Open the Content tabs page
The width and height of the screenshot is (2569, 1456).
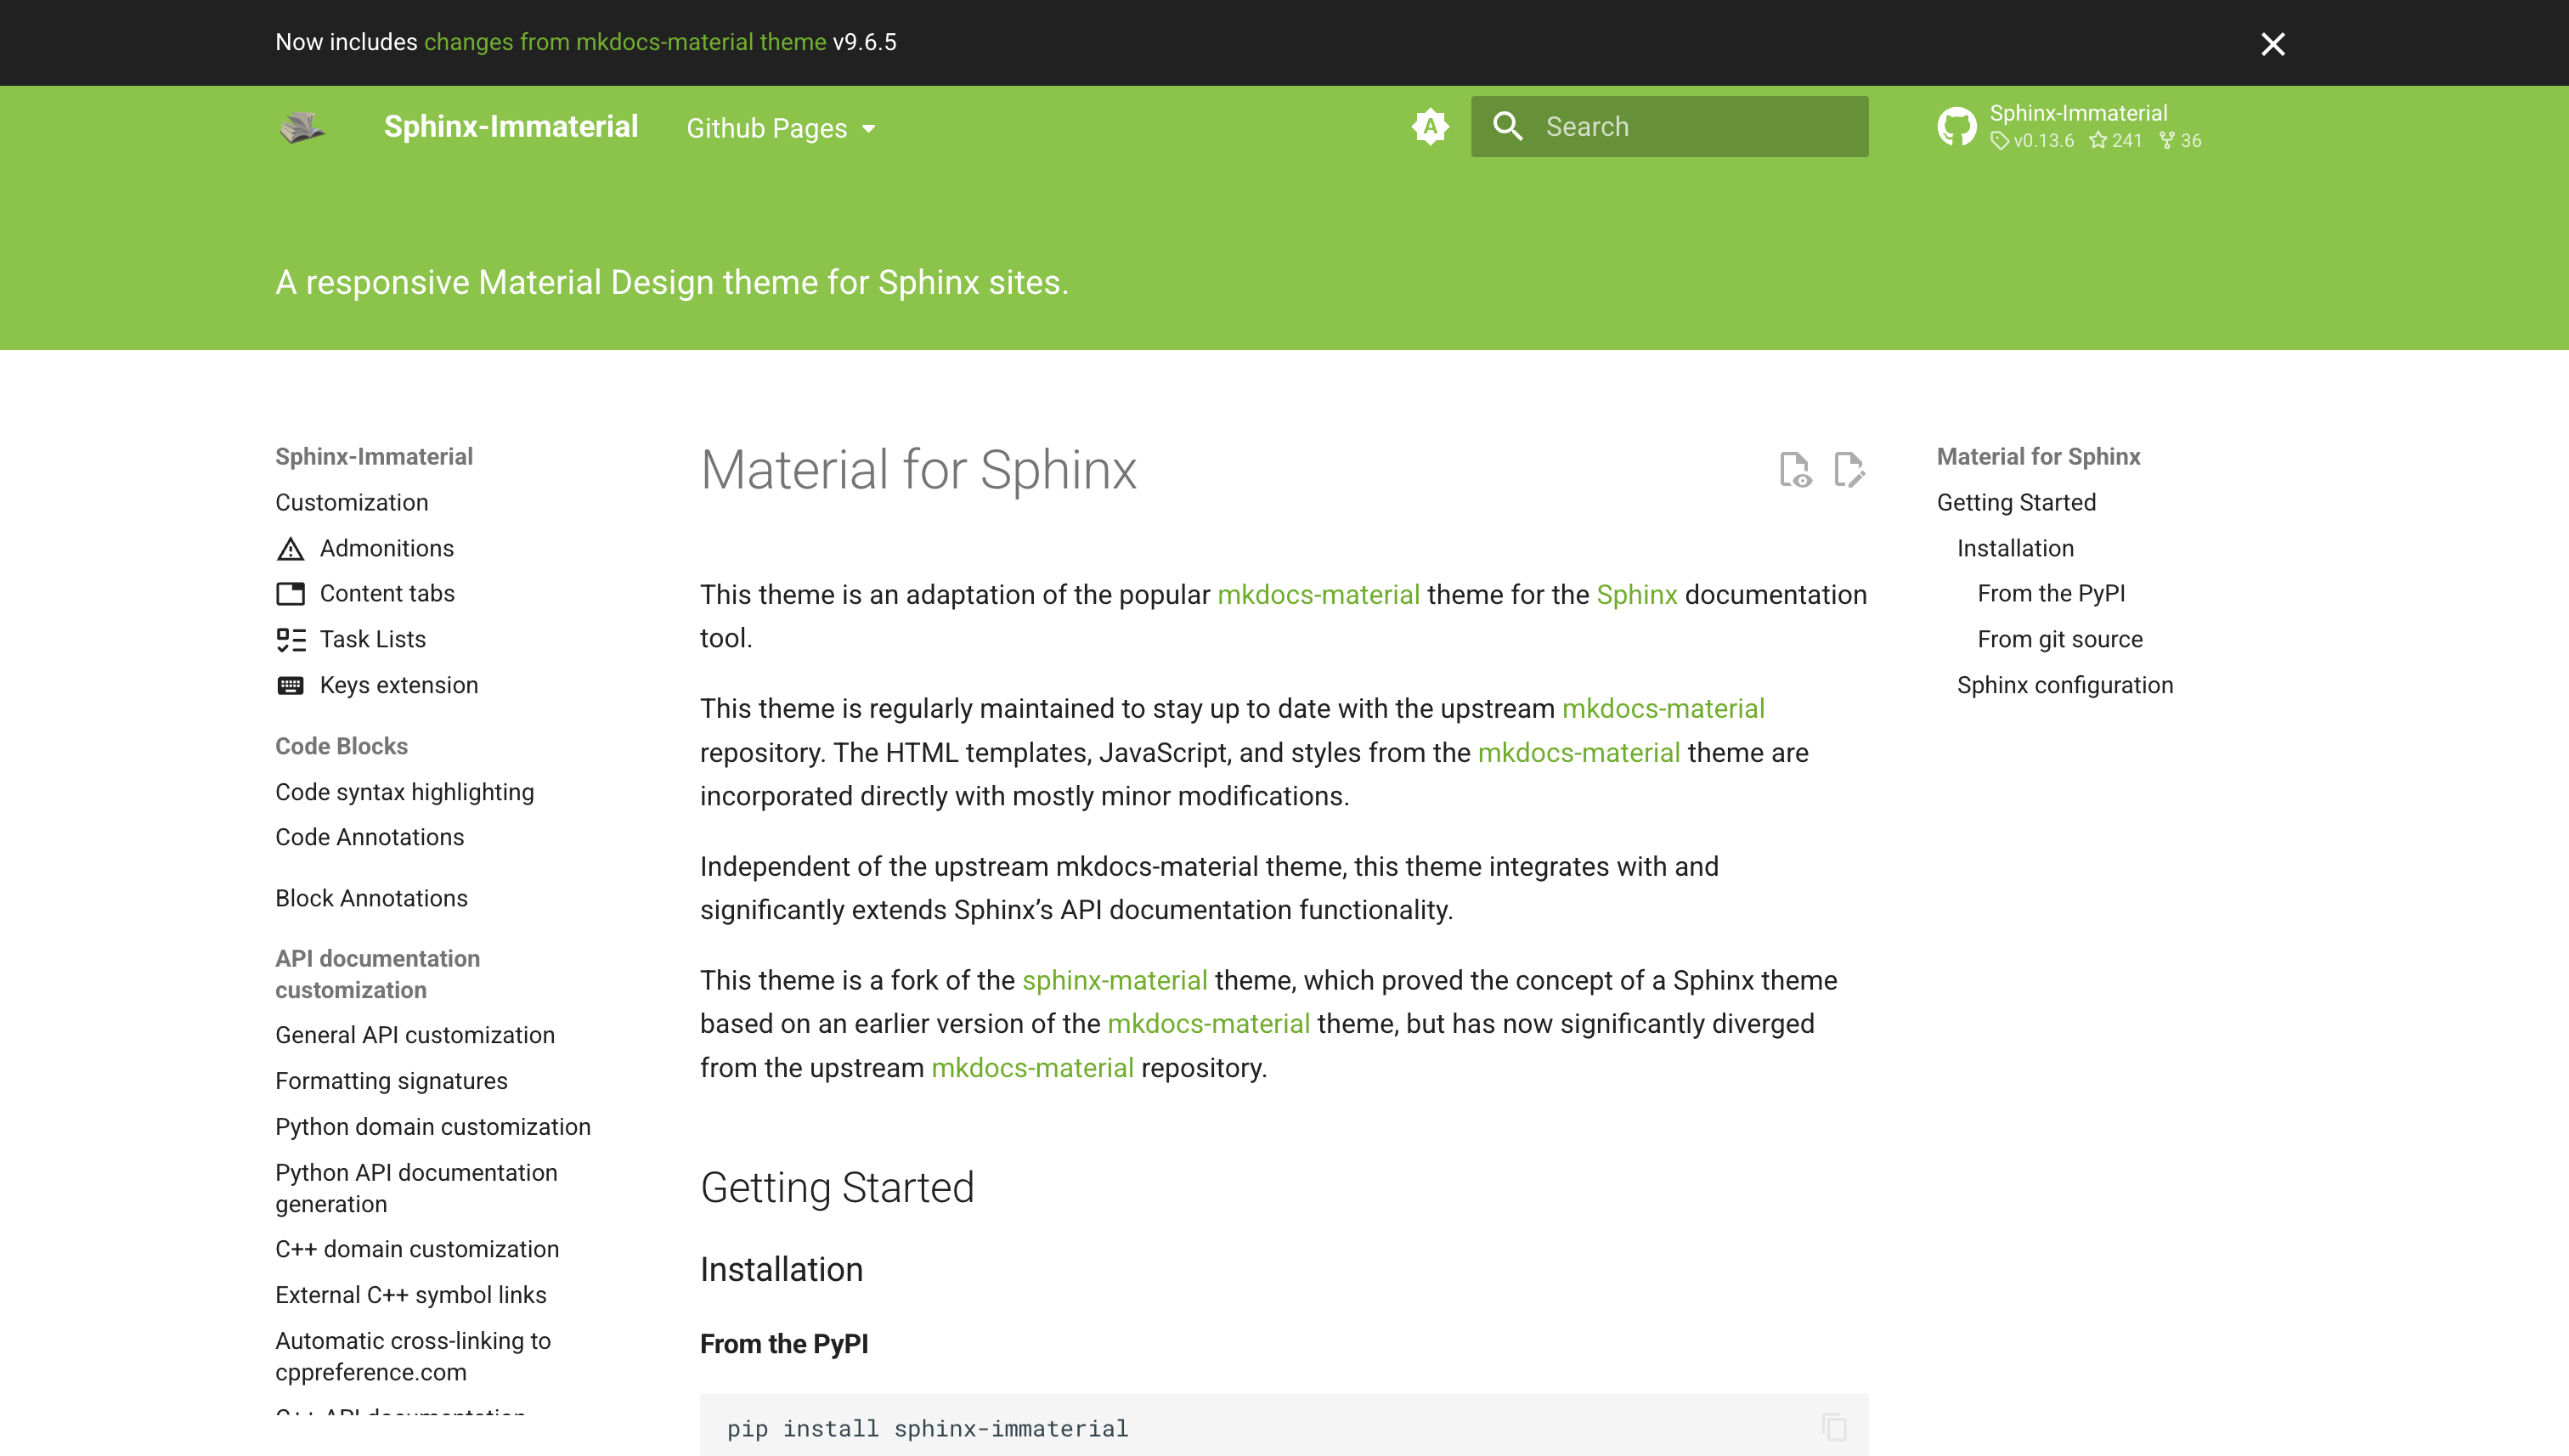pyautogui.click(x=387, y=593)
